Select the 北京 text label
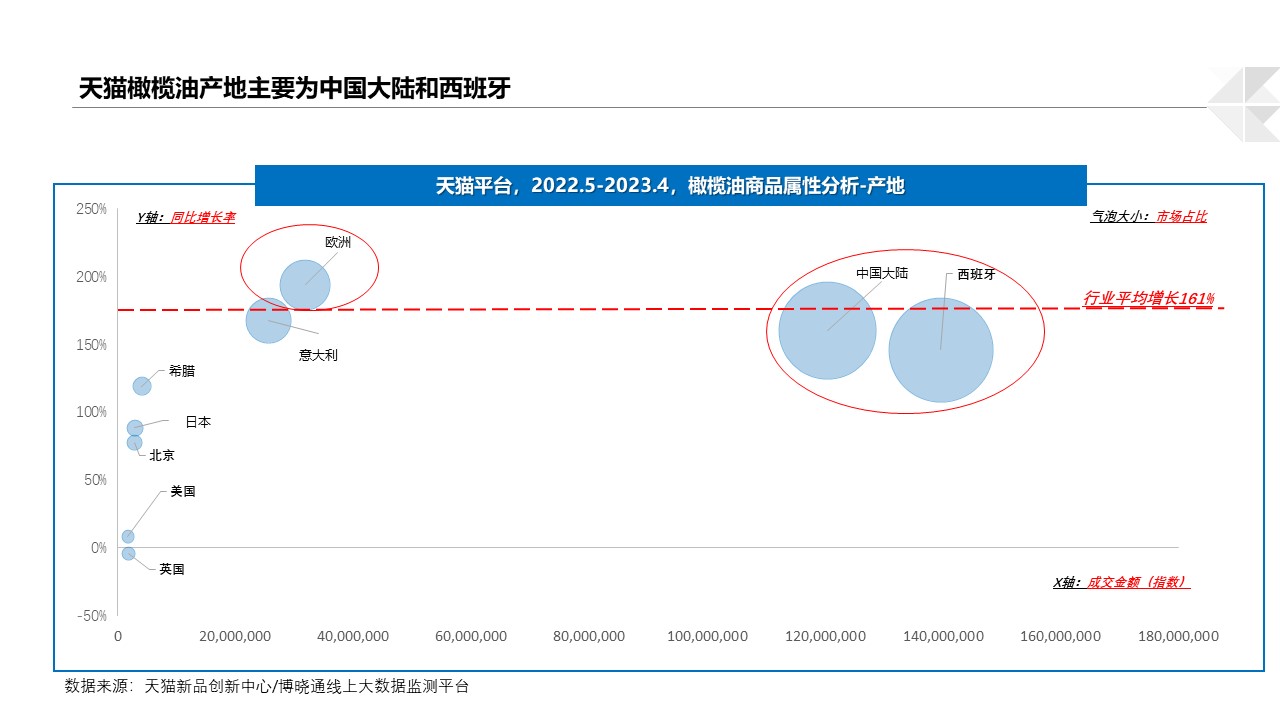1280x720 pixels. coord(162,456)
